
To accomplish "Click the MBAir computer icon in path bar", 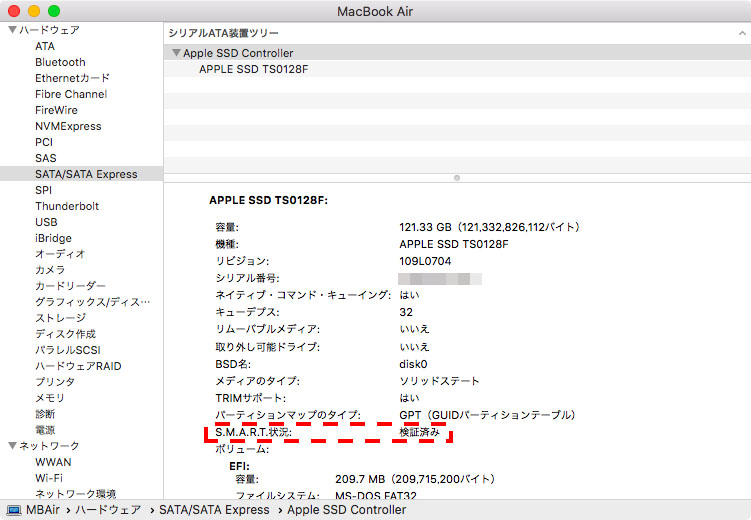I will click(14, 510).
